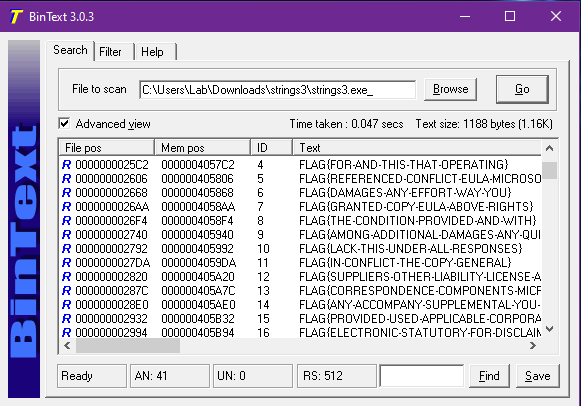This screenshot has height=406, width=581.
Task: Select FLAG{FOR-AND-THIS-THAT-OPERATING} text
Action: [x=404, y=164]
